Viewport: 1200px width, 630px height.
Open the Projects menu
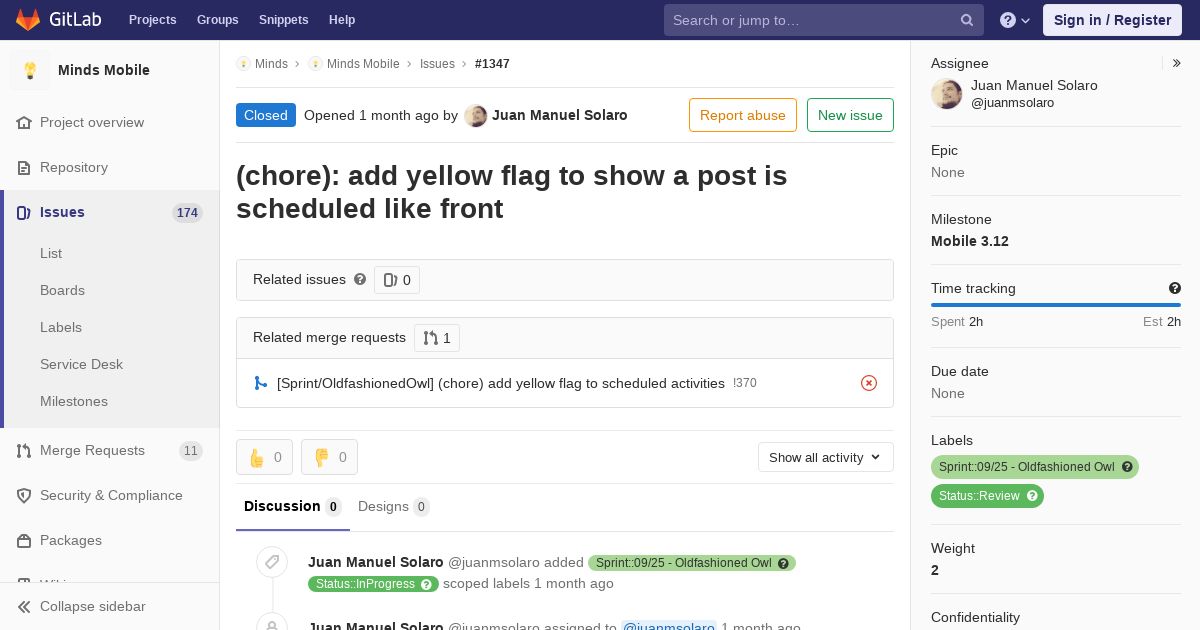(152, 20)
